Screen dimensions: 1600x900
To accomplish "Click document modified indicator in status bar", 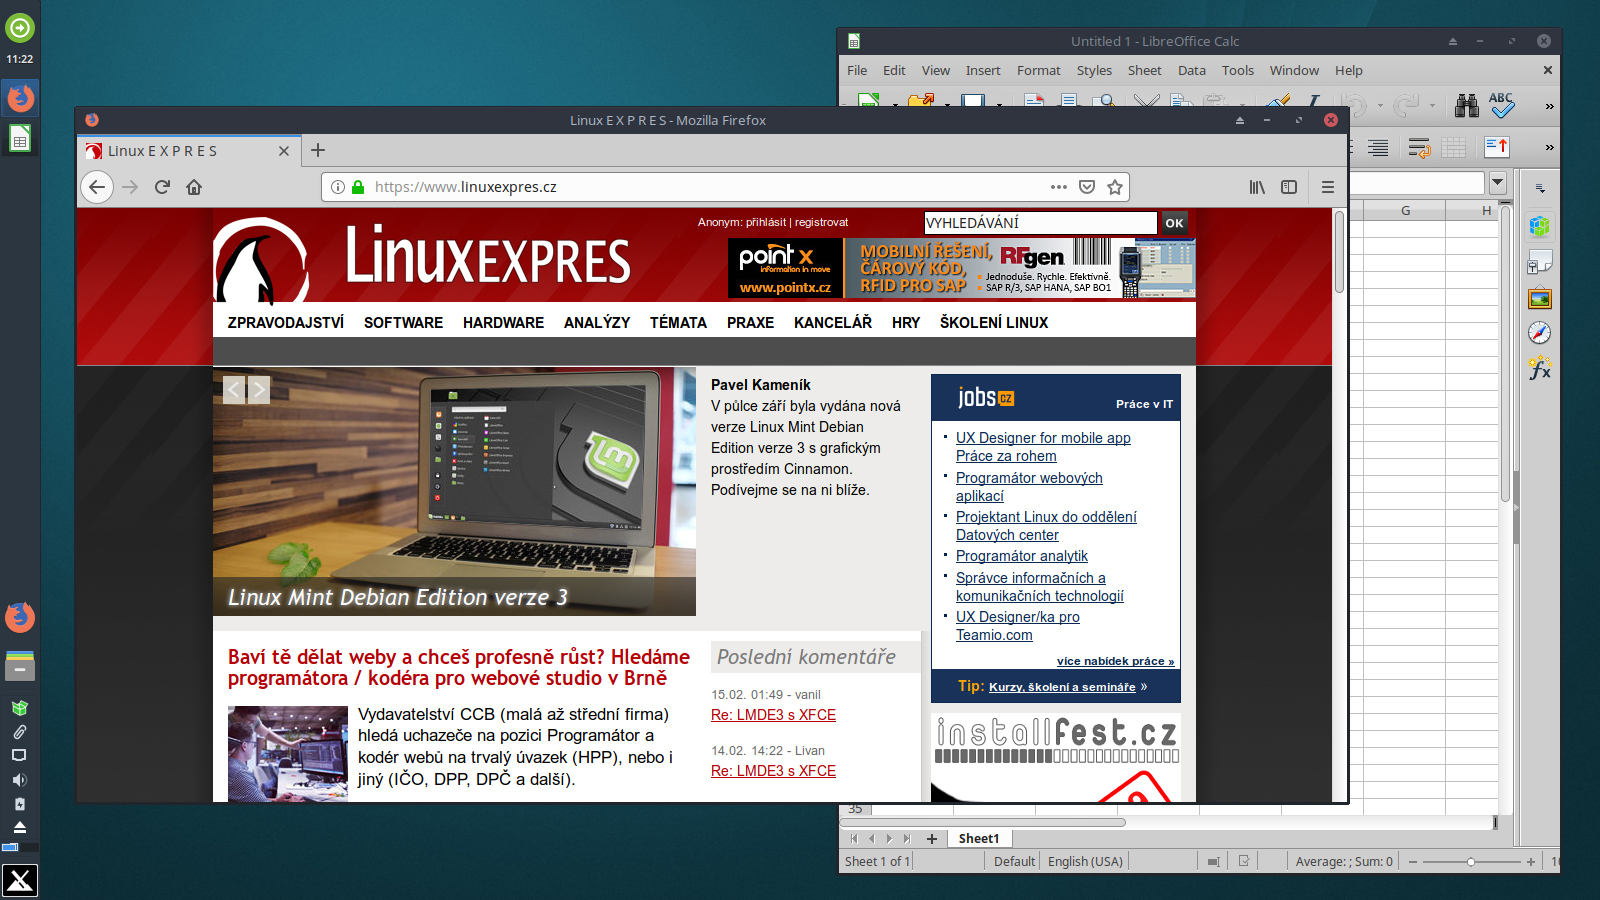I will 1244,861.
